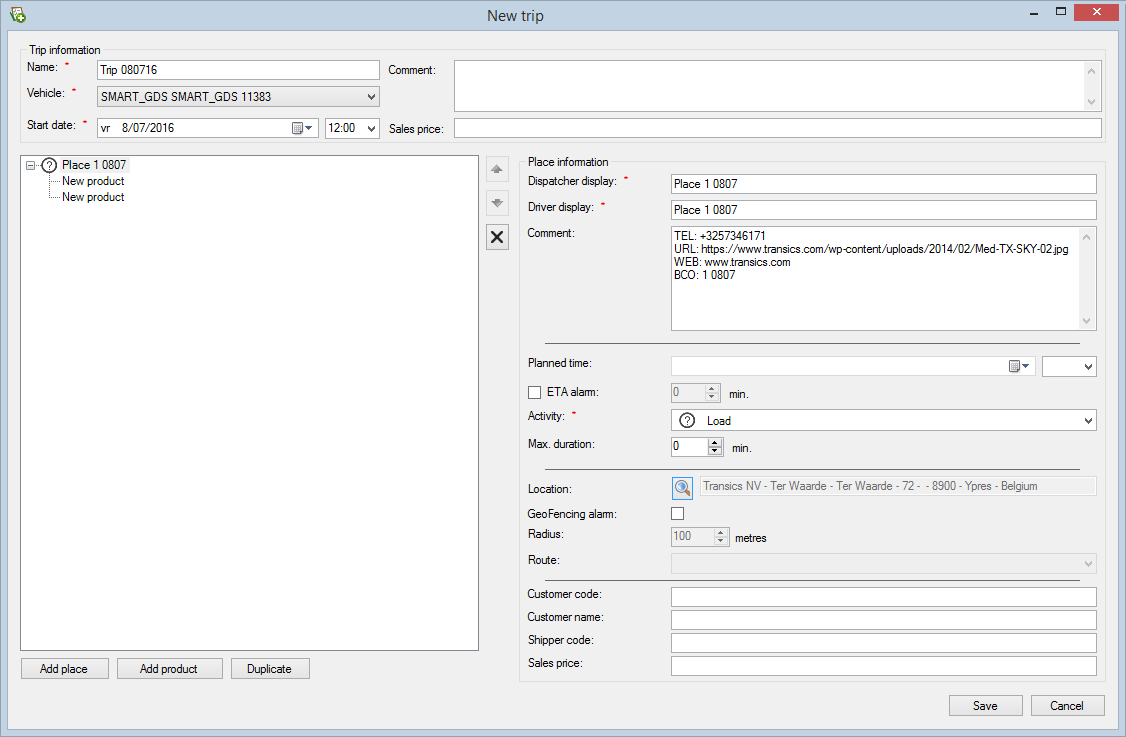Image resolution: width=1126 pixels, height=737 pixels.
Task: Select the second New product tree item
Action: [93, 197]
